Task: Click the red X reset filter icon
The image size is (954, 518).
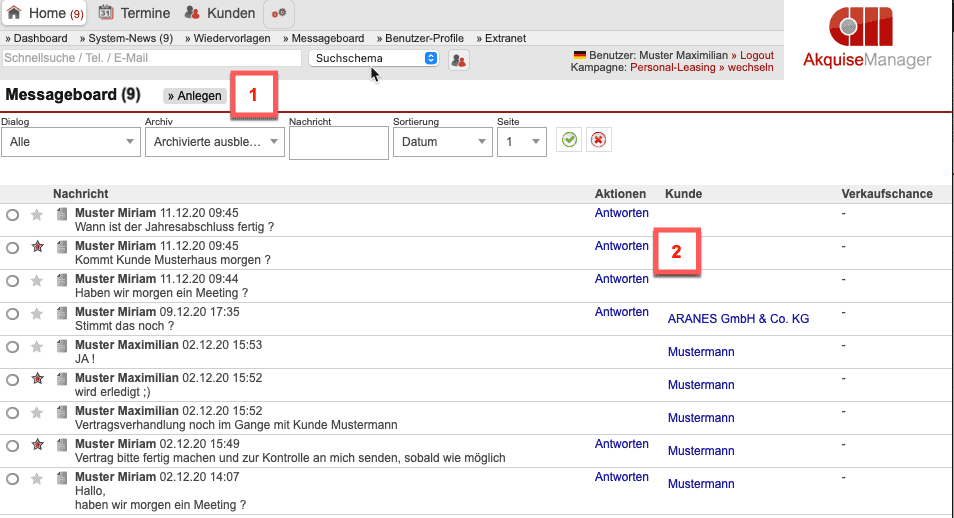Action: (x=598, y=141)
